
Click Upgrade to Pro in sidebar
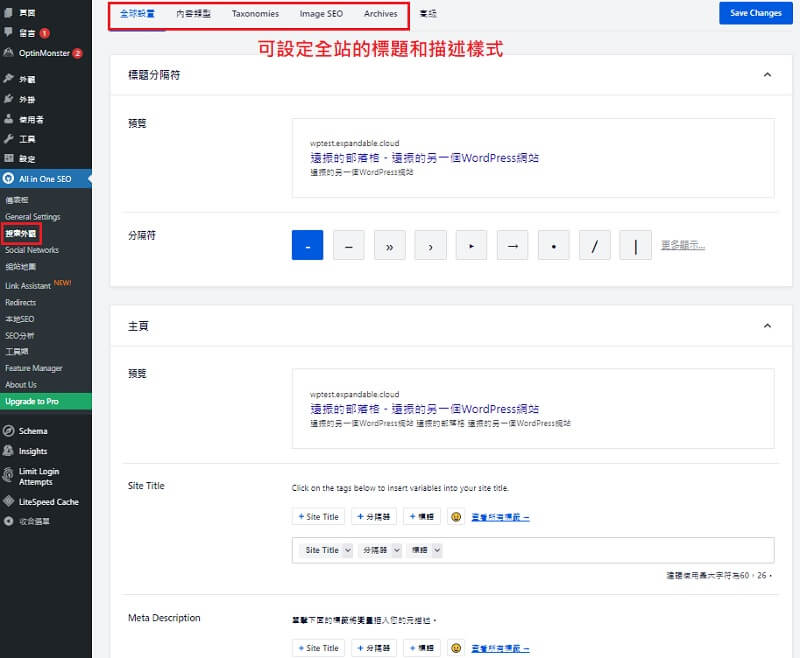pyautogui.click(x=46, y=401)
